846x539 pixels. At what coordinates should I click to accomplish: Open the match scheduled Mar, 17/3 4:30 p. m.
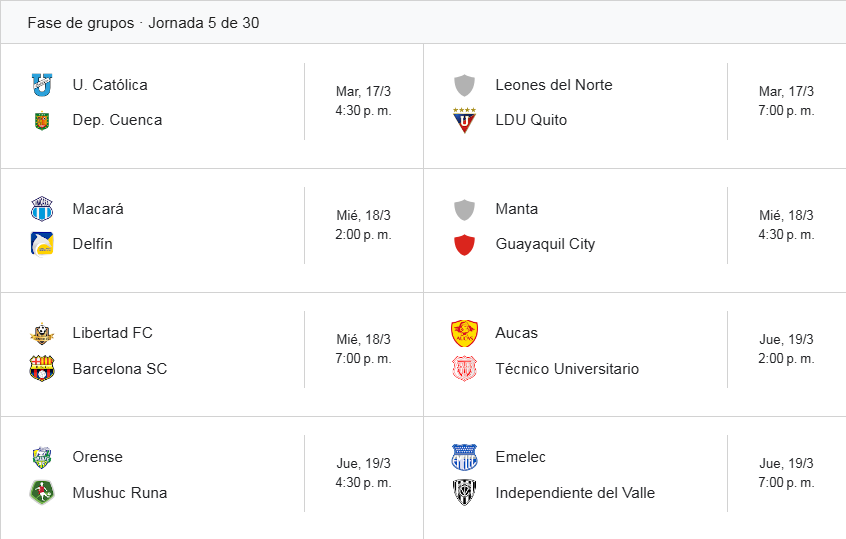point(363,101)
